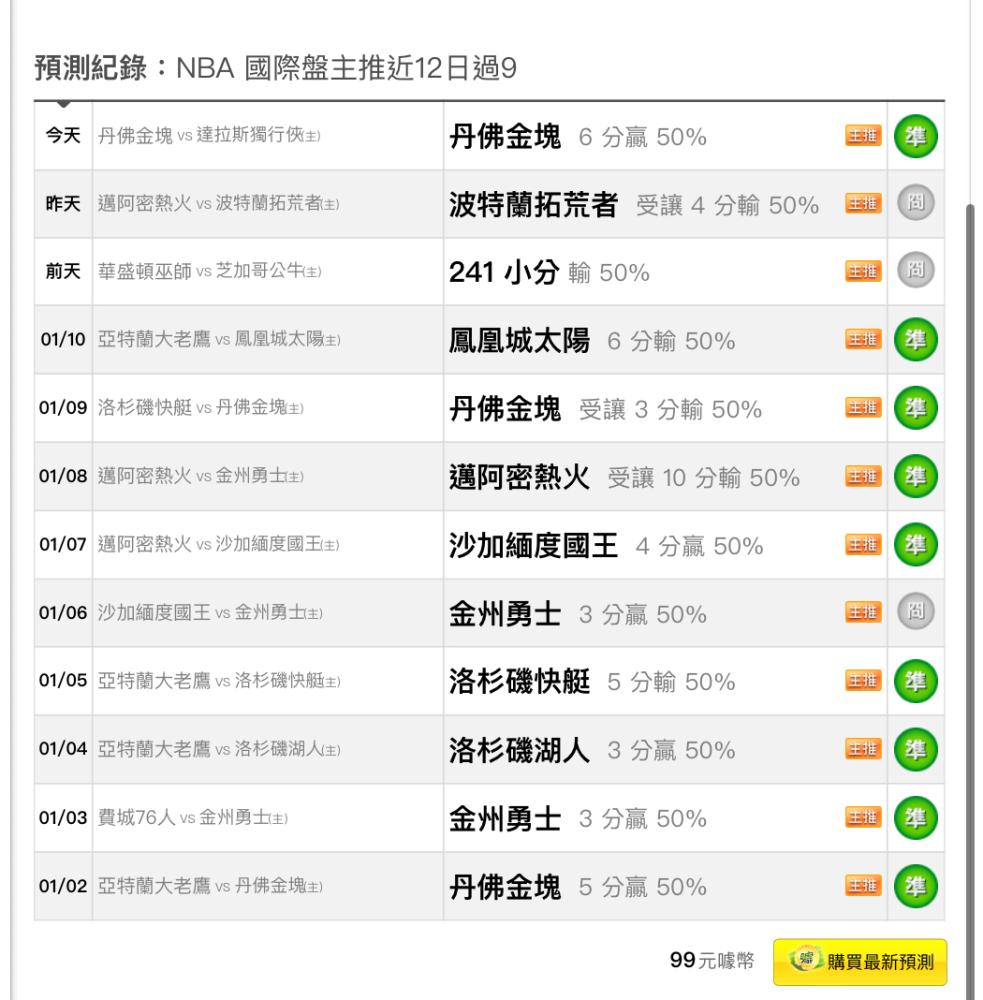This screenshot has width=983, height=1000.
Task: Click gray 悶 icon in yesterday's row
Action: pyautogui.click(x=915, y=204)
